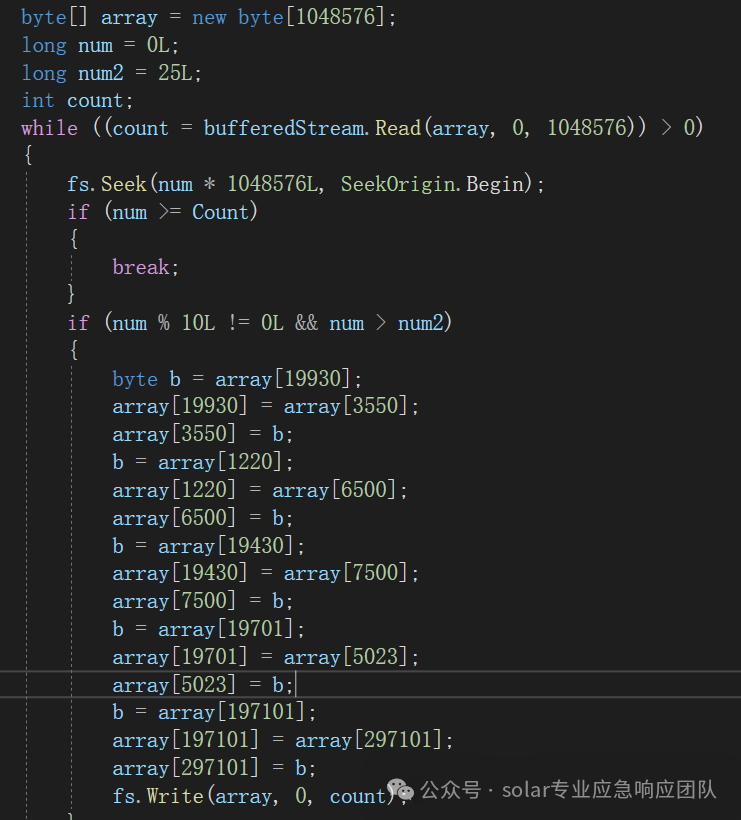The image size is (741, 820).
Task: Click the '&&' operator in the if condition
Action: tap(306, 323)
